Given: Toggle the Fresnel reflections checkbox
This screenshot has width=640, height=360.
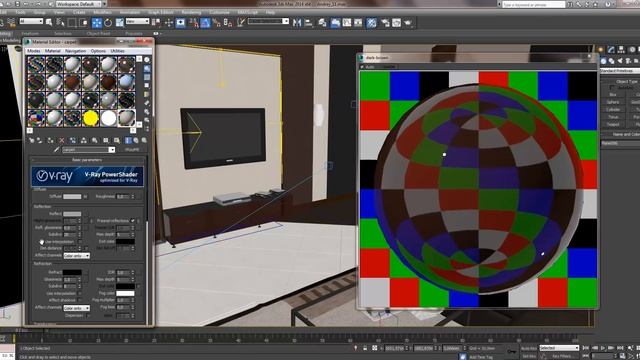Looking at the screenshot, I should pos(133,220).
